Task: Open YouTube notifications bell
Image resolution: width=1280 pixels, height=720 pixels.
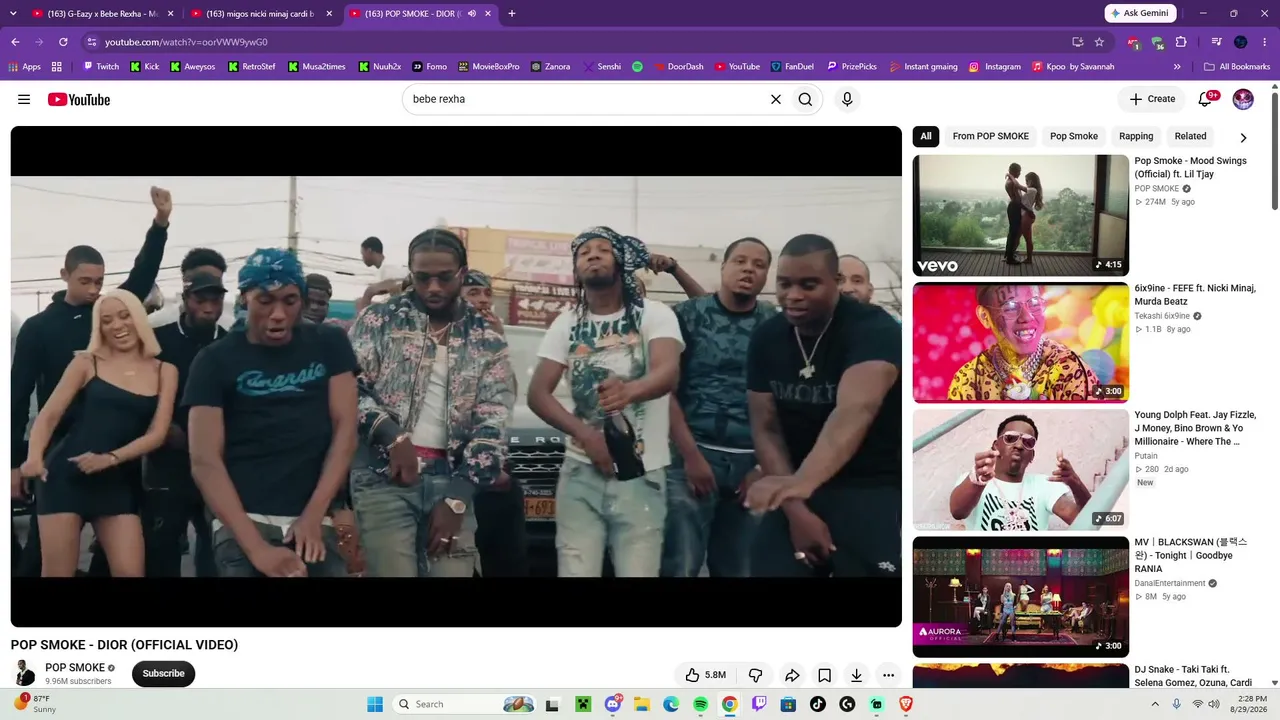Action: [x=1206, y=99]
